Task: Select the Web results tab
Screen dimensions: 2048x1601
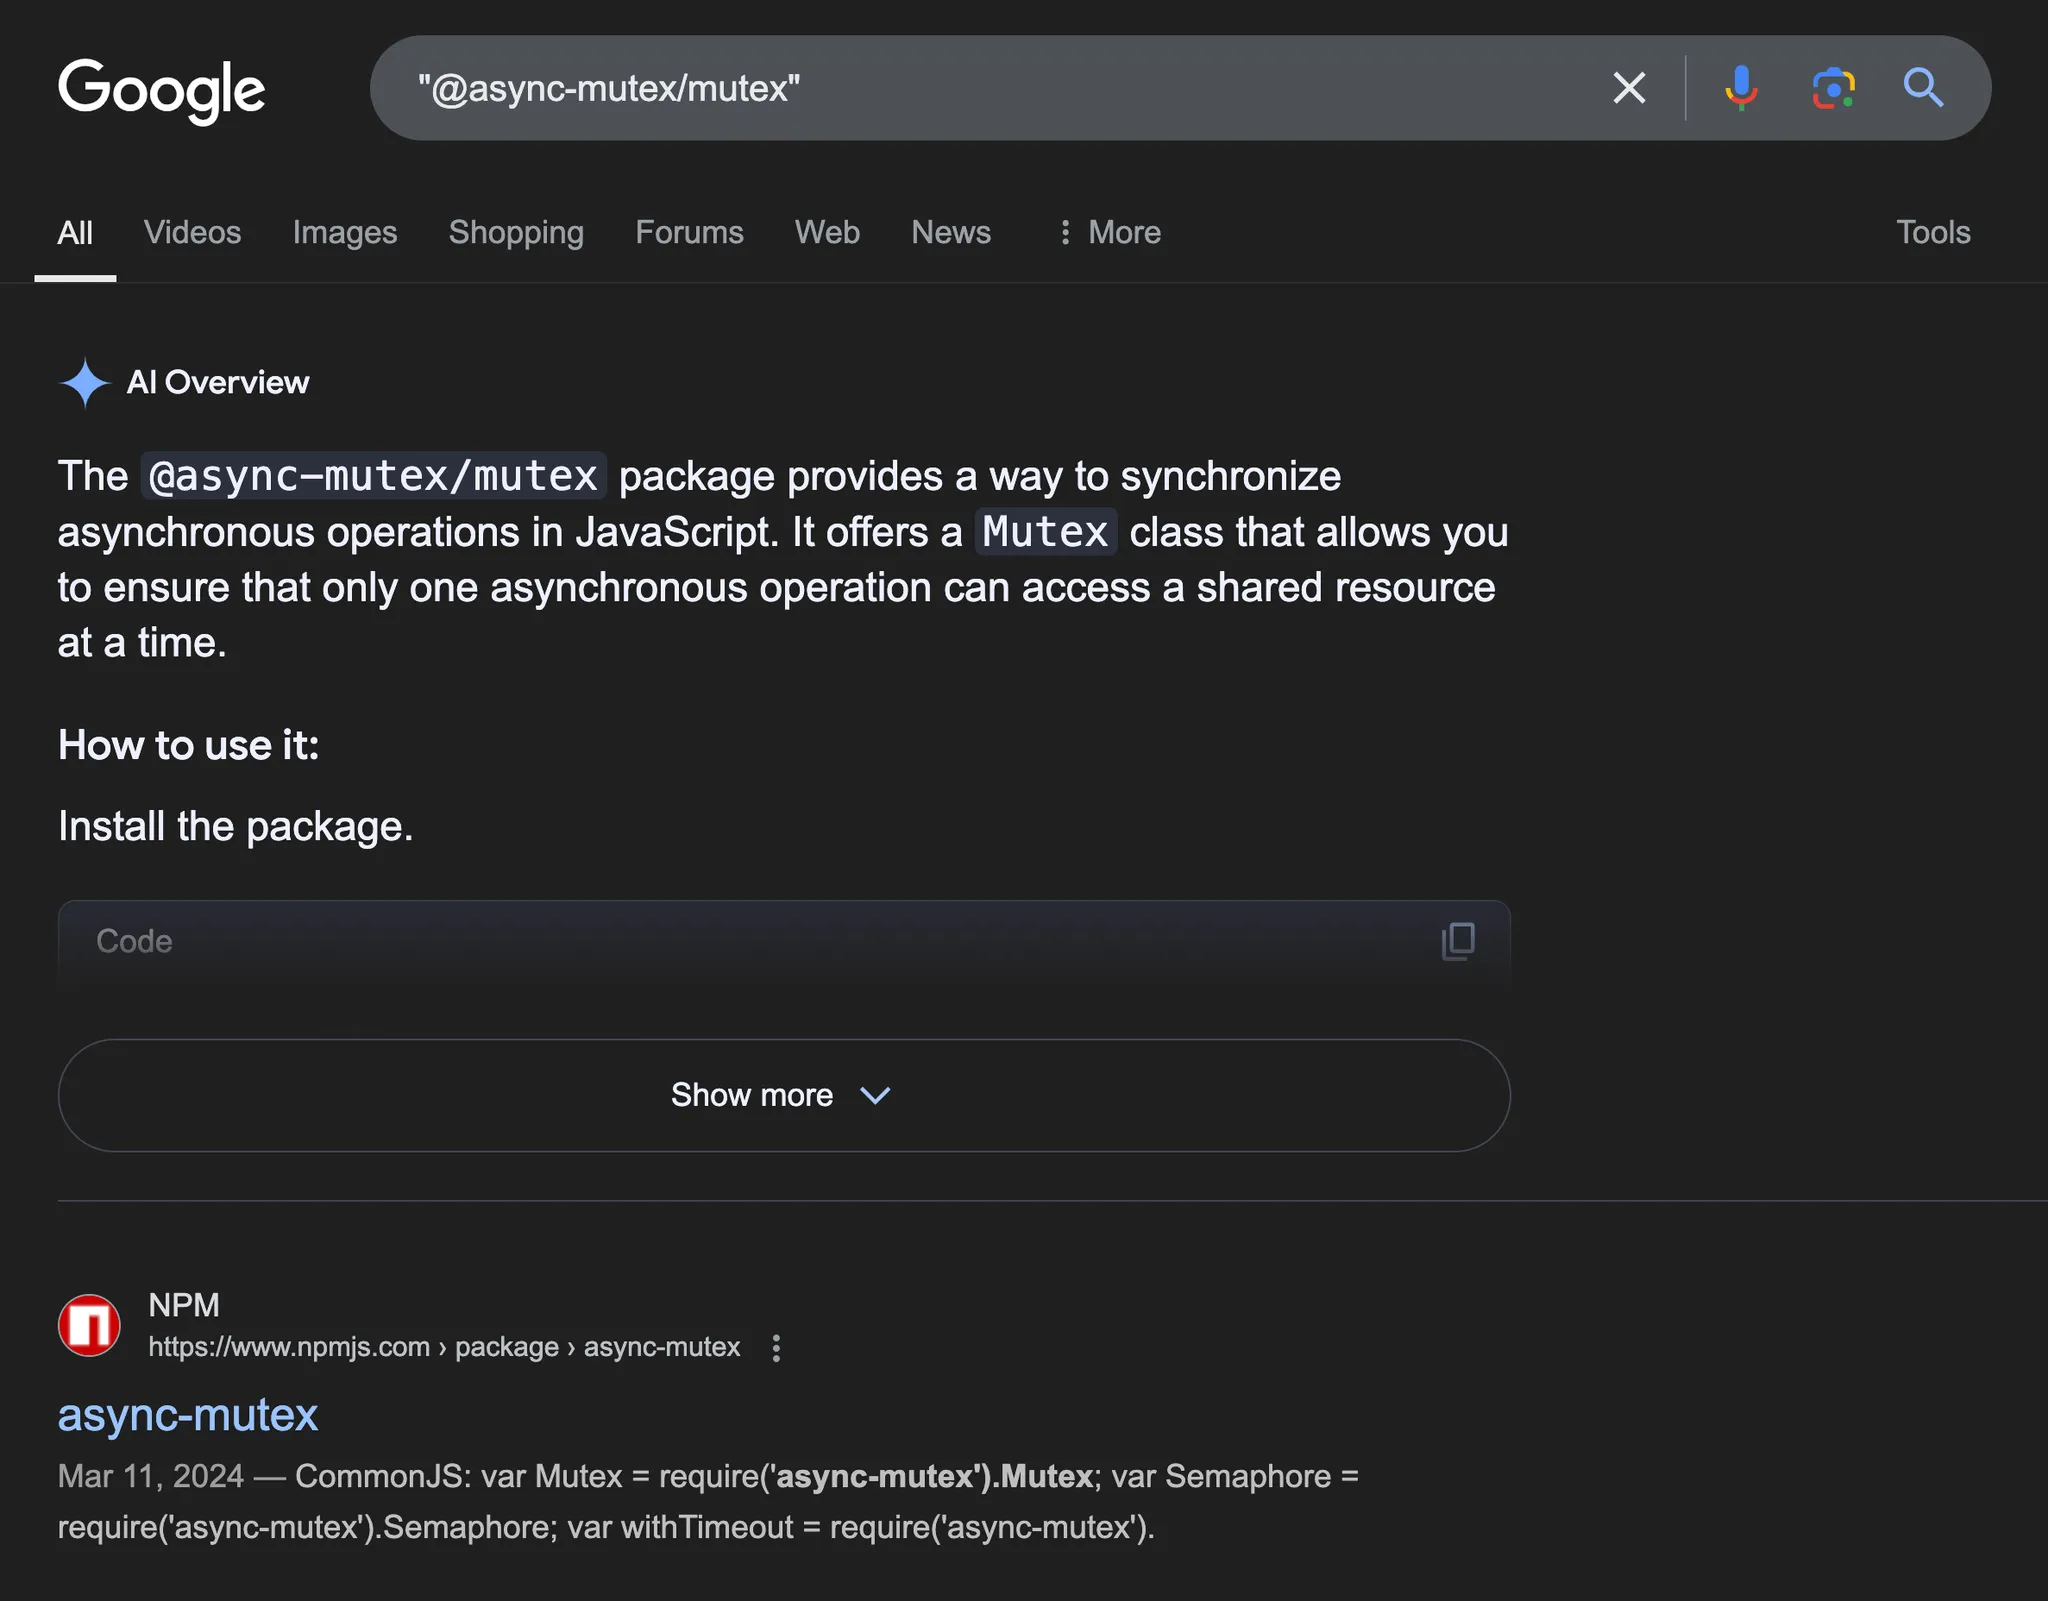Action: [x=827, y=232]
